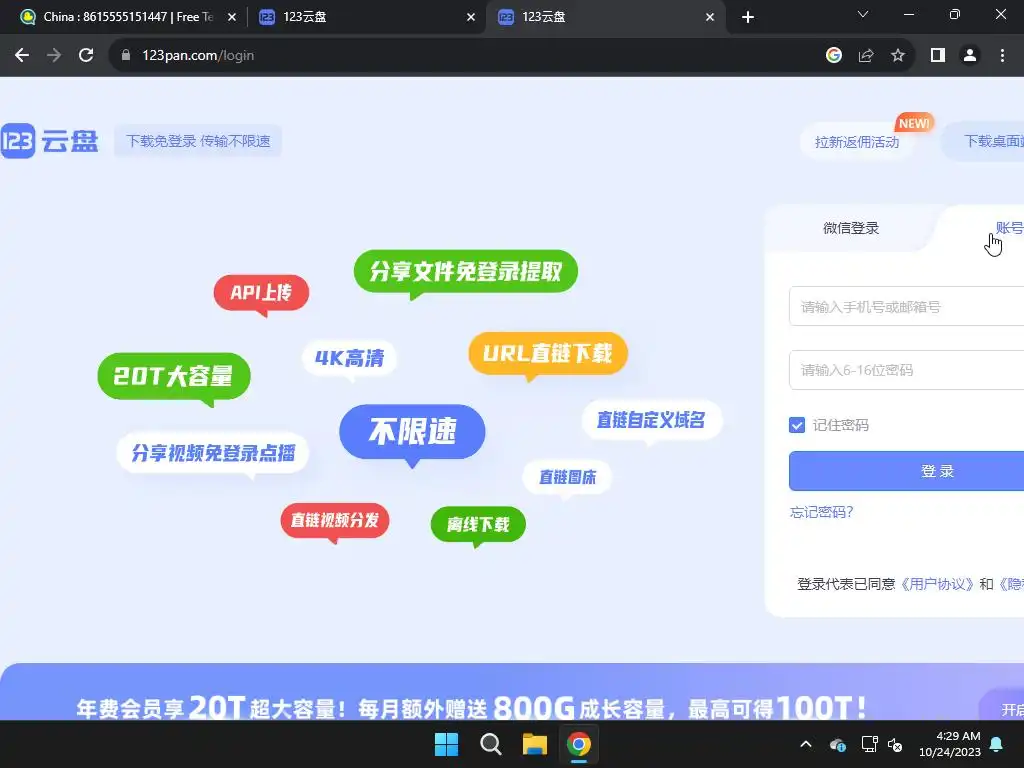The width and height of the screenshot is (1024, 768).
Task: Open 忘记密码? link
Action: (x=821, y=512)
